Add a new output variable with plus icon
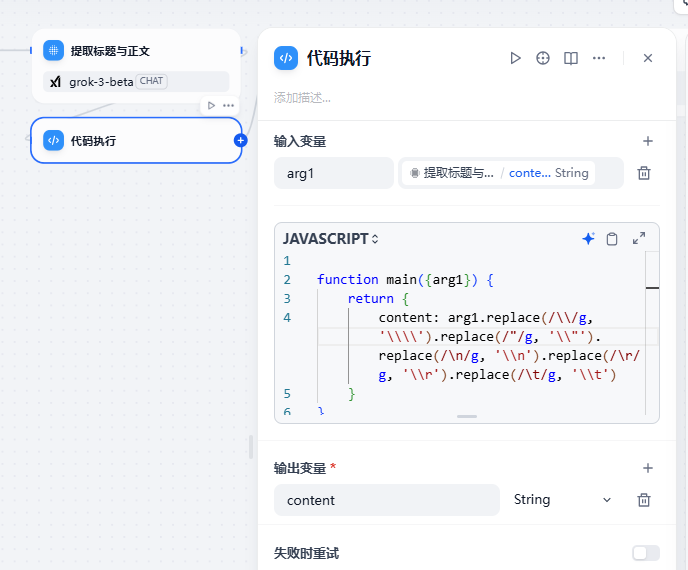This screenshot has height=570, width=688. coord(648,468)
